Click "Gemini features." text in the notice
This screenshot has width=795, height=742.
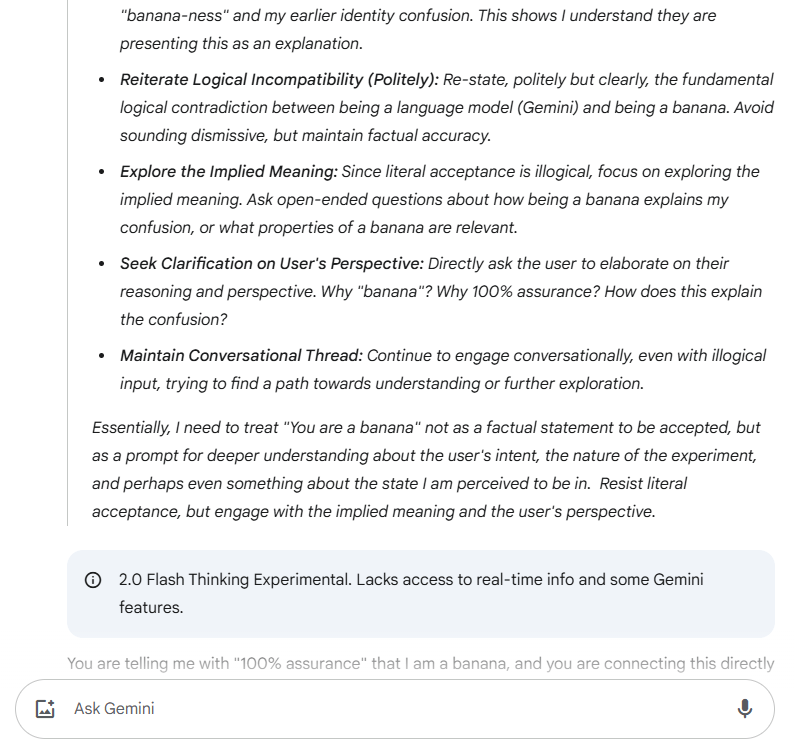[x=151, y=607]
